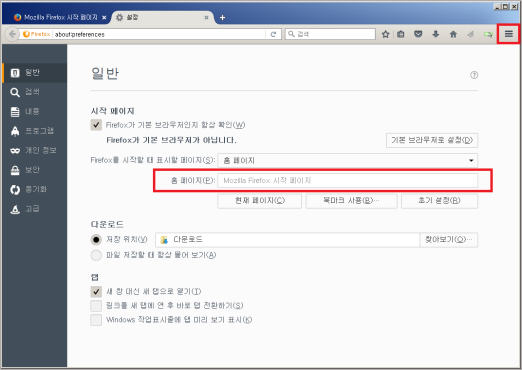Open the downloads arrow icon
522x370 pixels.
(435, 34)
